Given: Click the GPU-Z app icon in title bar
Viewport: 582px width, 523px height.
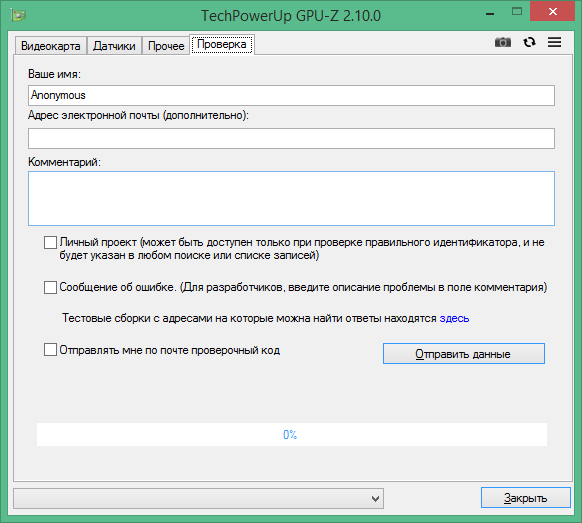Looking at the screenshot, I should (18, 15).
